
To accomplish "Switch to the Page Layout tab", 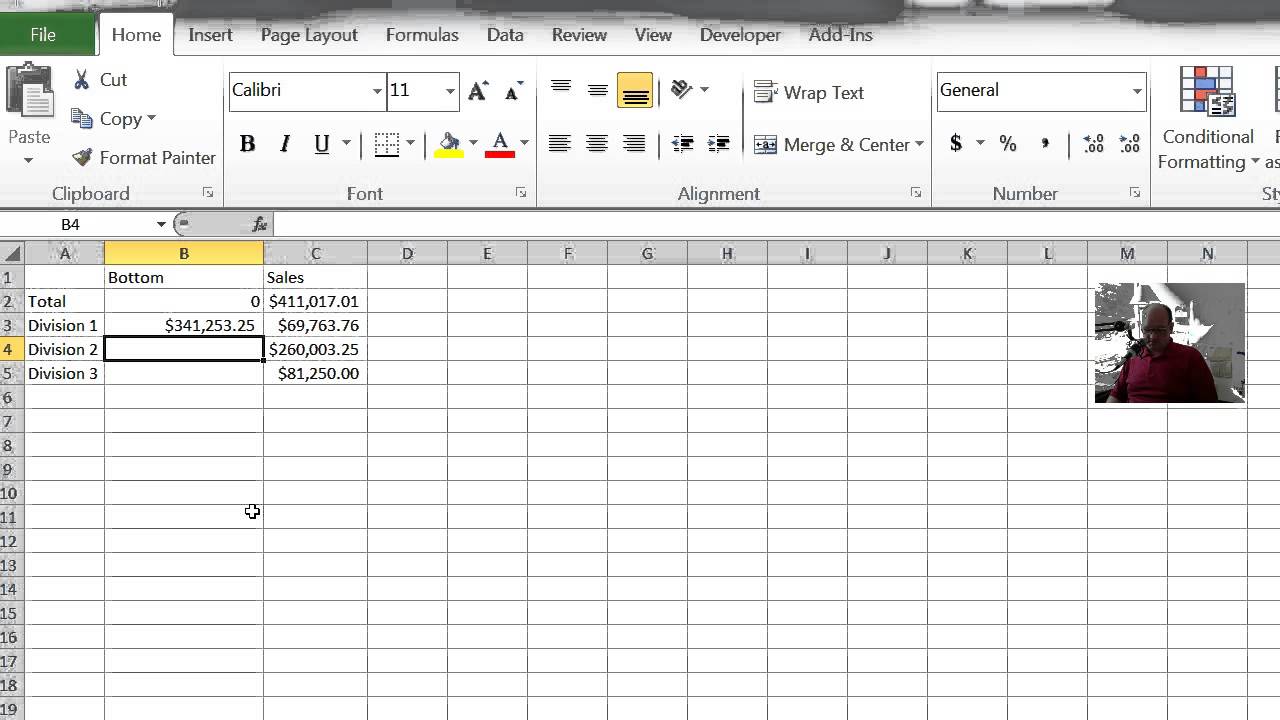I will tap(309, 35).
